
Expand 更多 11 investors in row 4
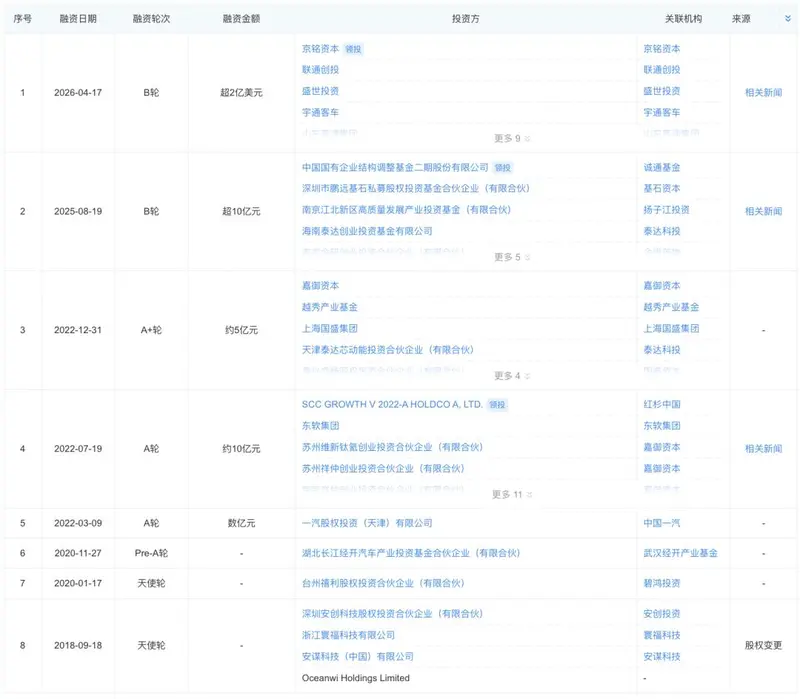click(512, 494)
